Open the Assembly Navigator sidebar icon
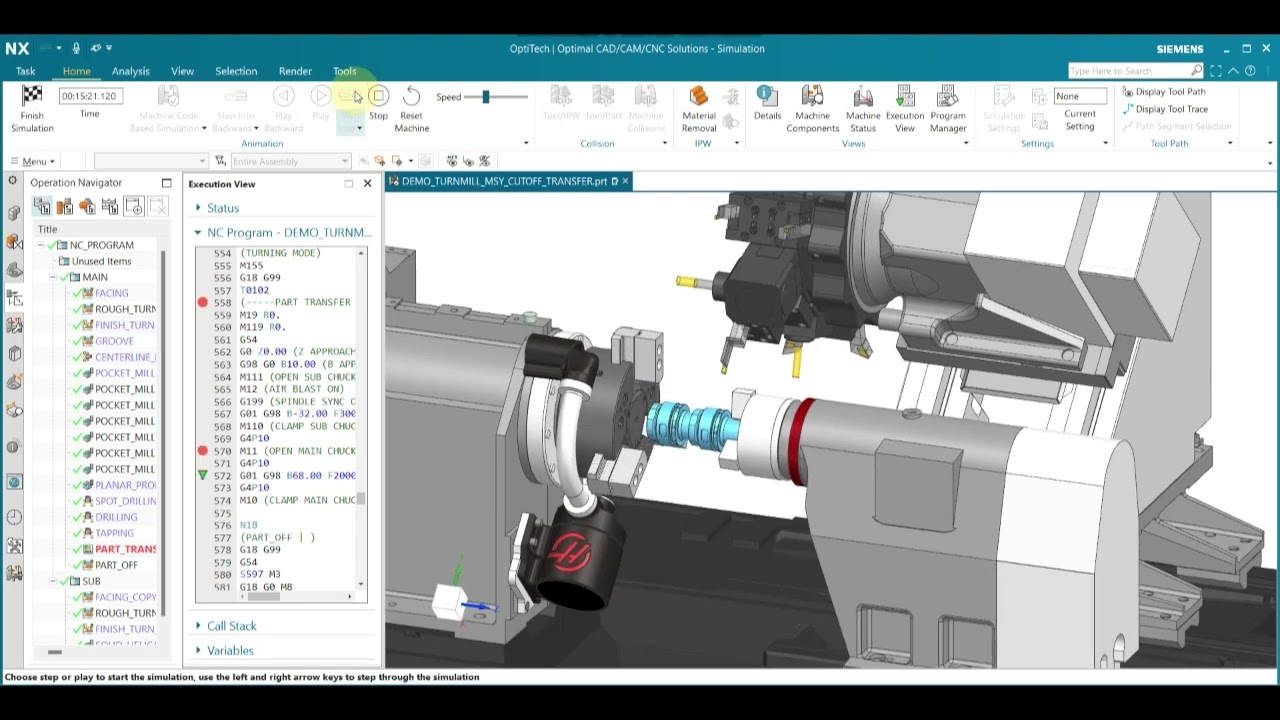 [14, 213]
